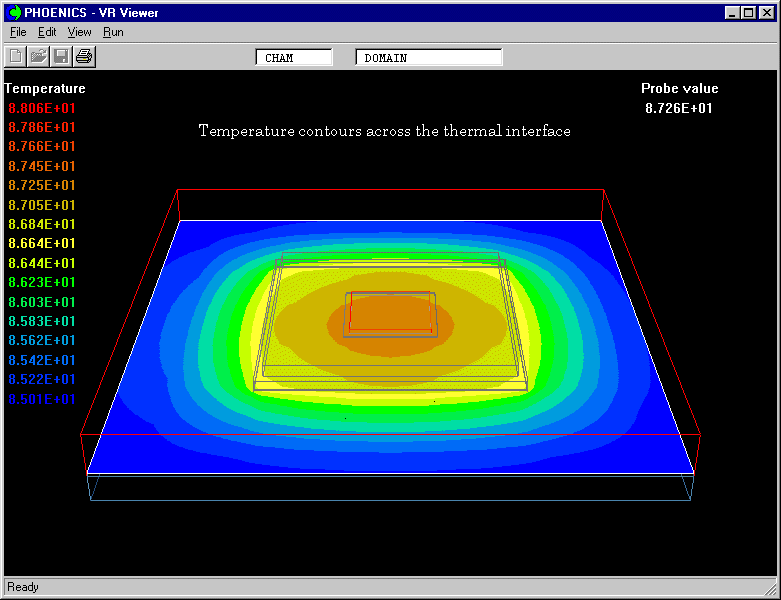The image size is (781, 600).
Task: Select the 8.501E+01 dark blue legend value
Action: 41,399
